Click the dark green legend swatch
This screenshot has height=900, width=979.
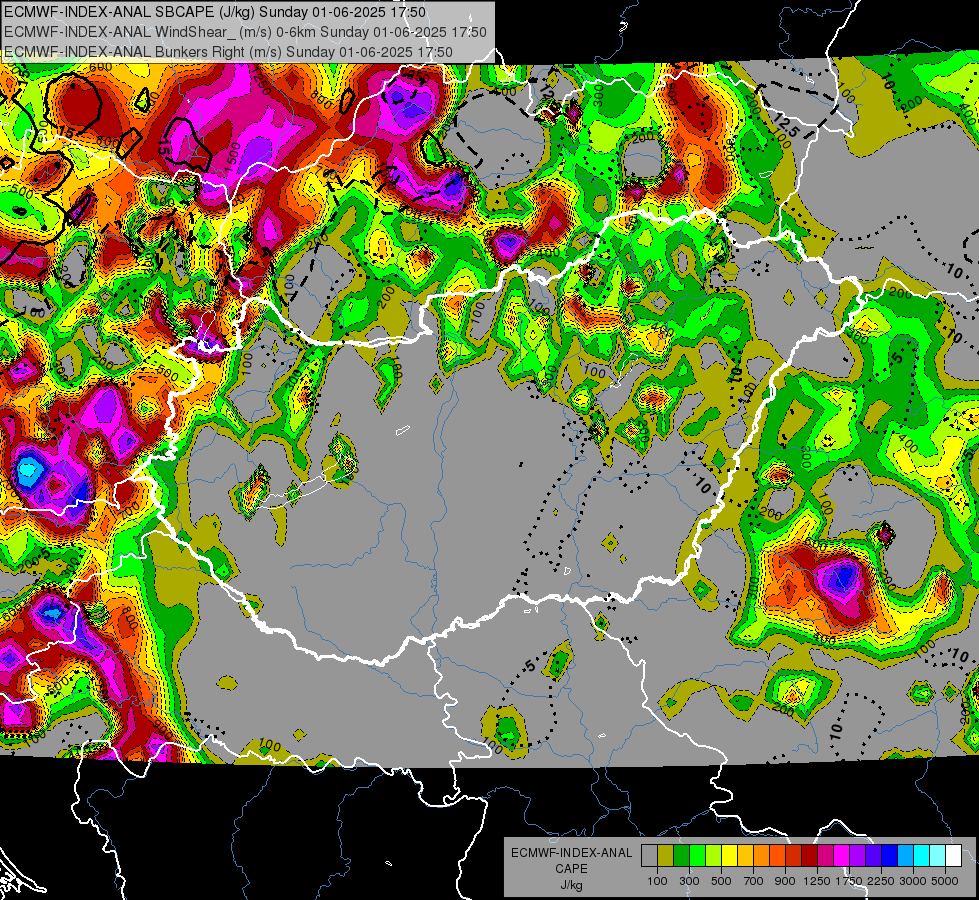coord(681,855)
